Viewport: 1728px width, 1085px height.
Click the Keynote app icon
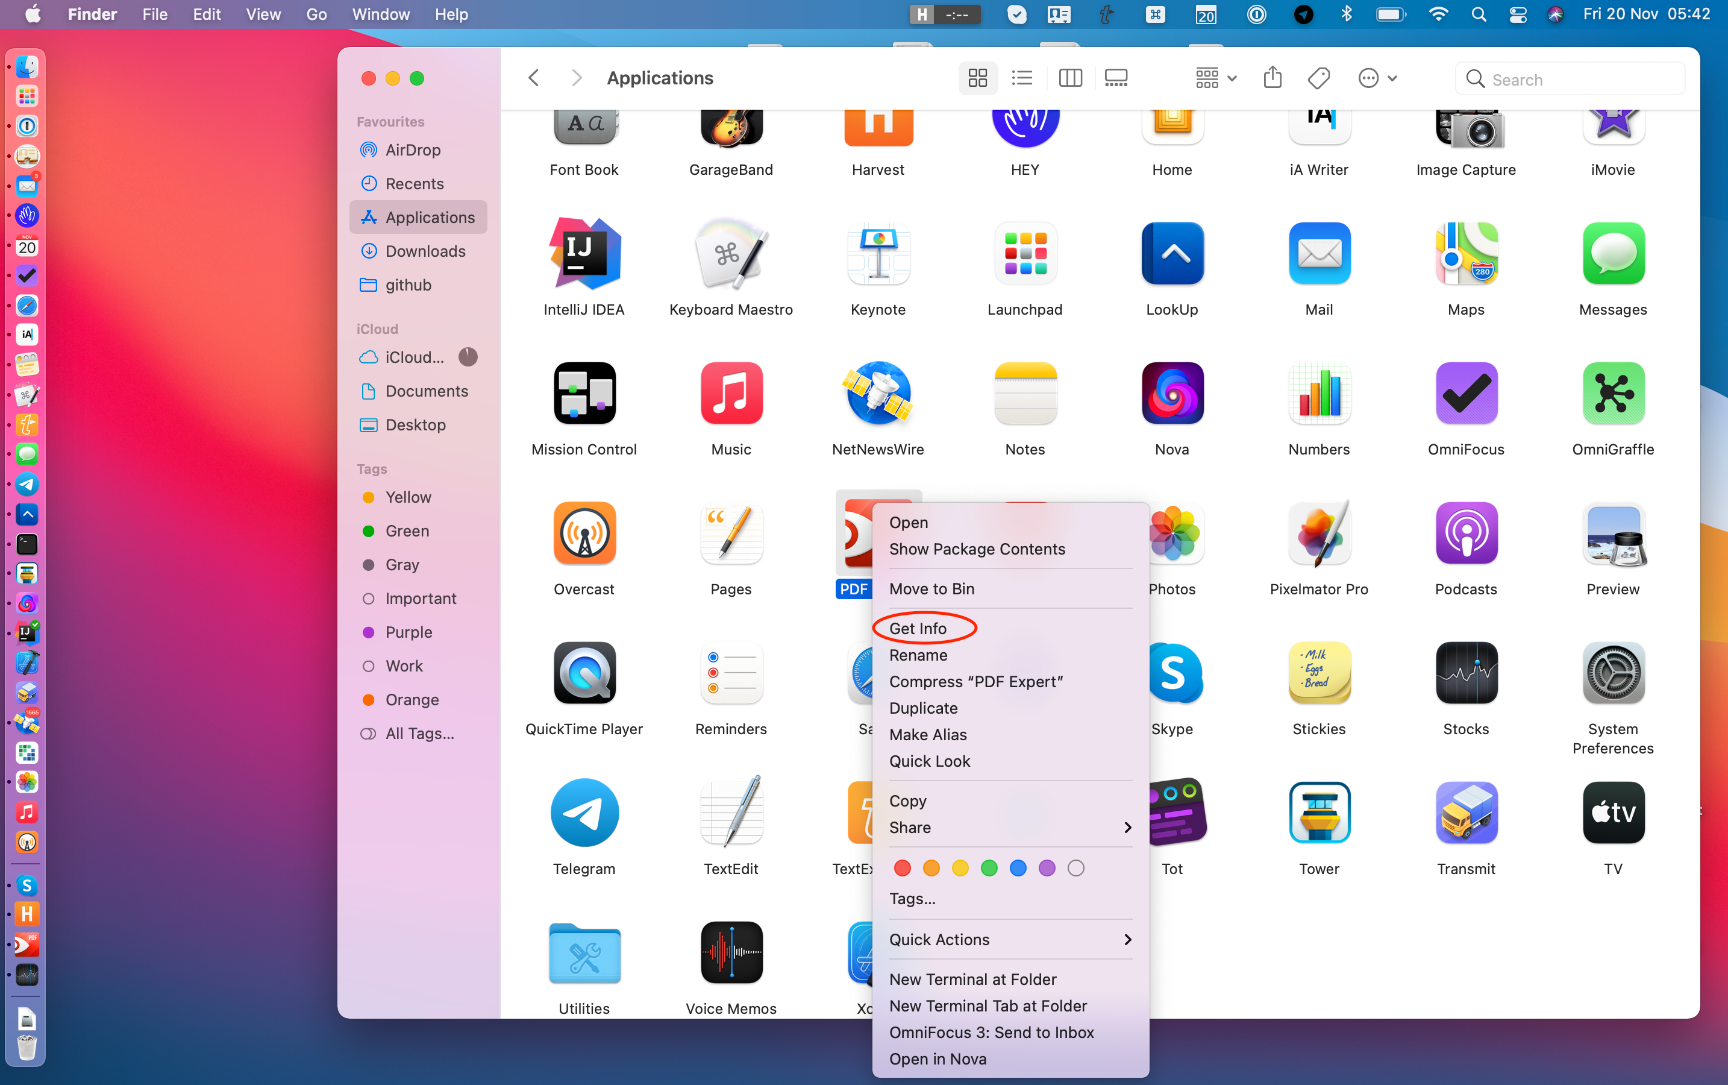click(x=878, y=254)
